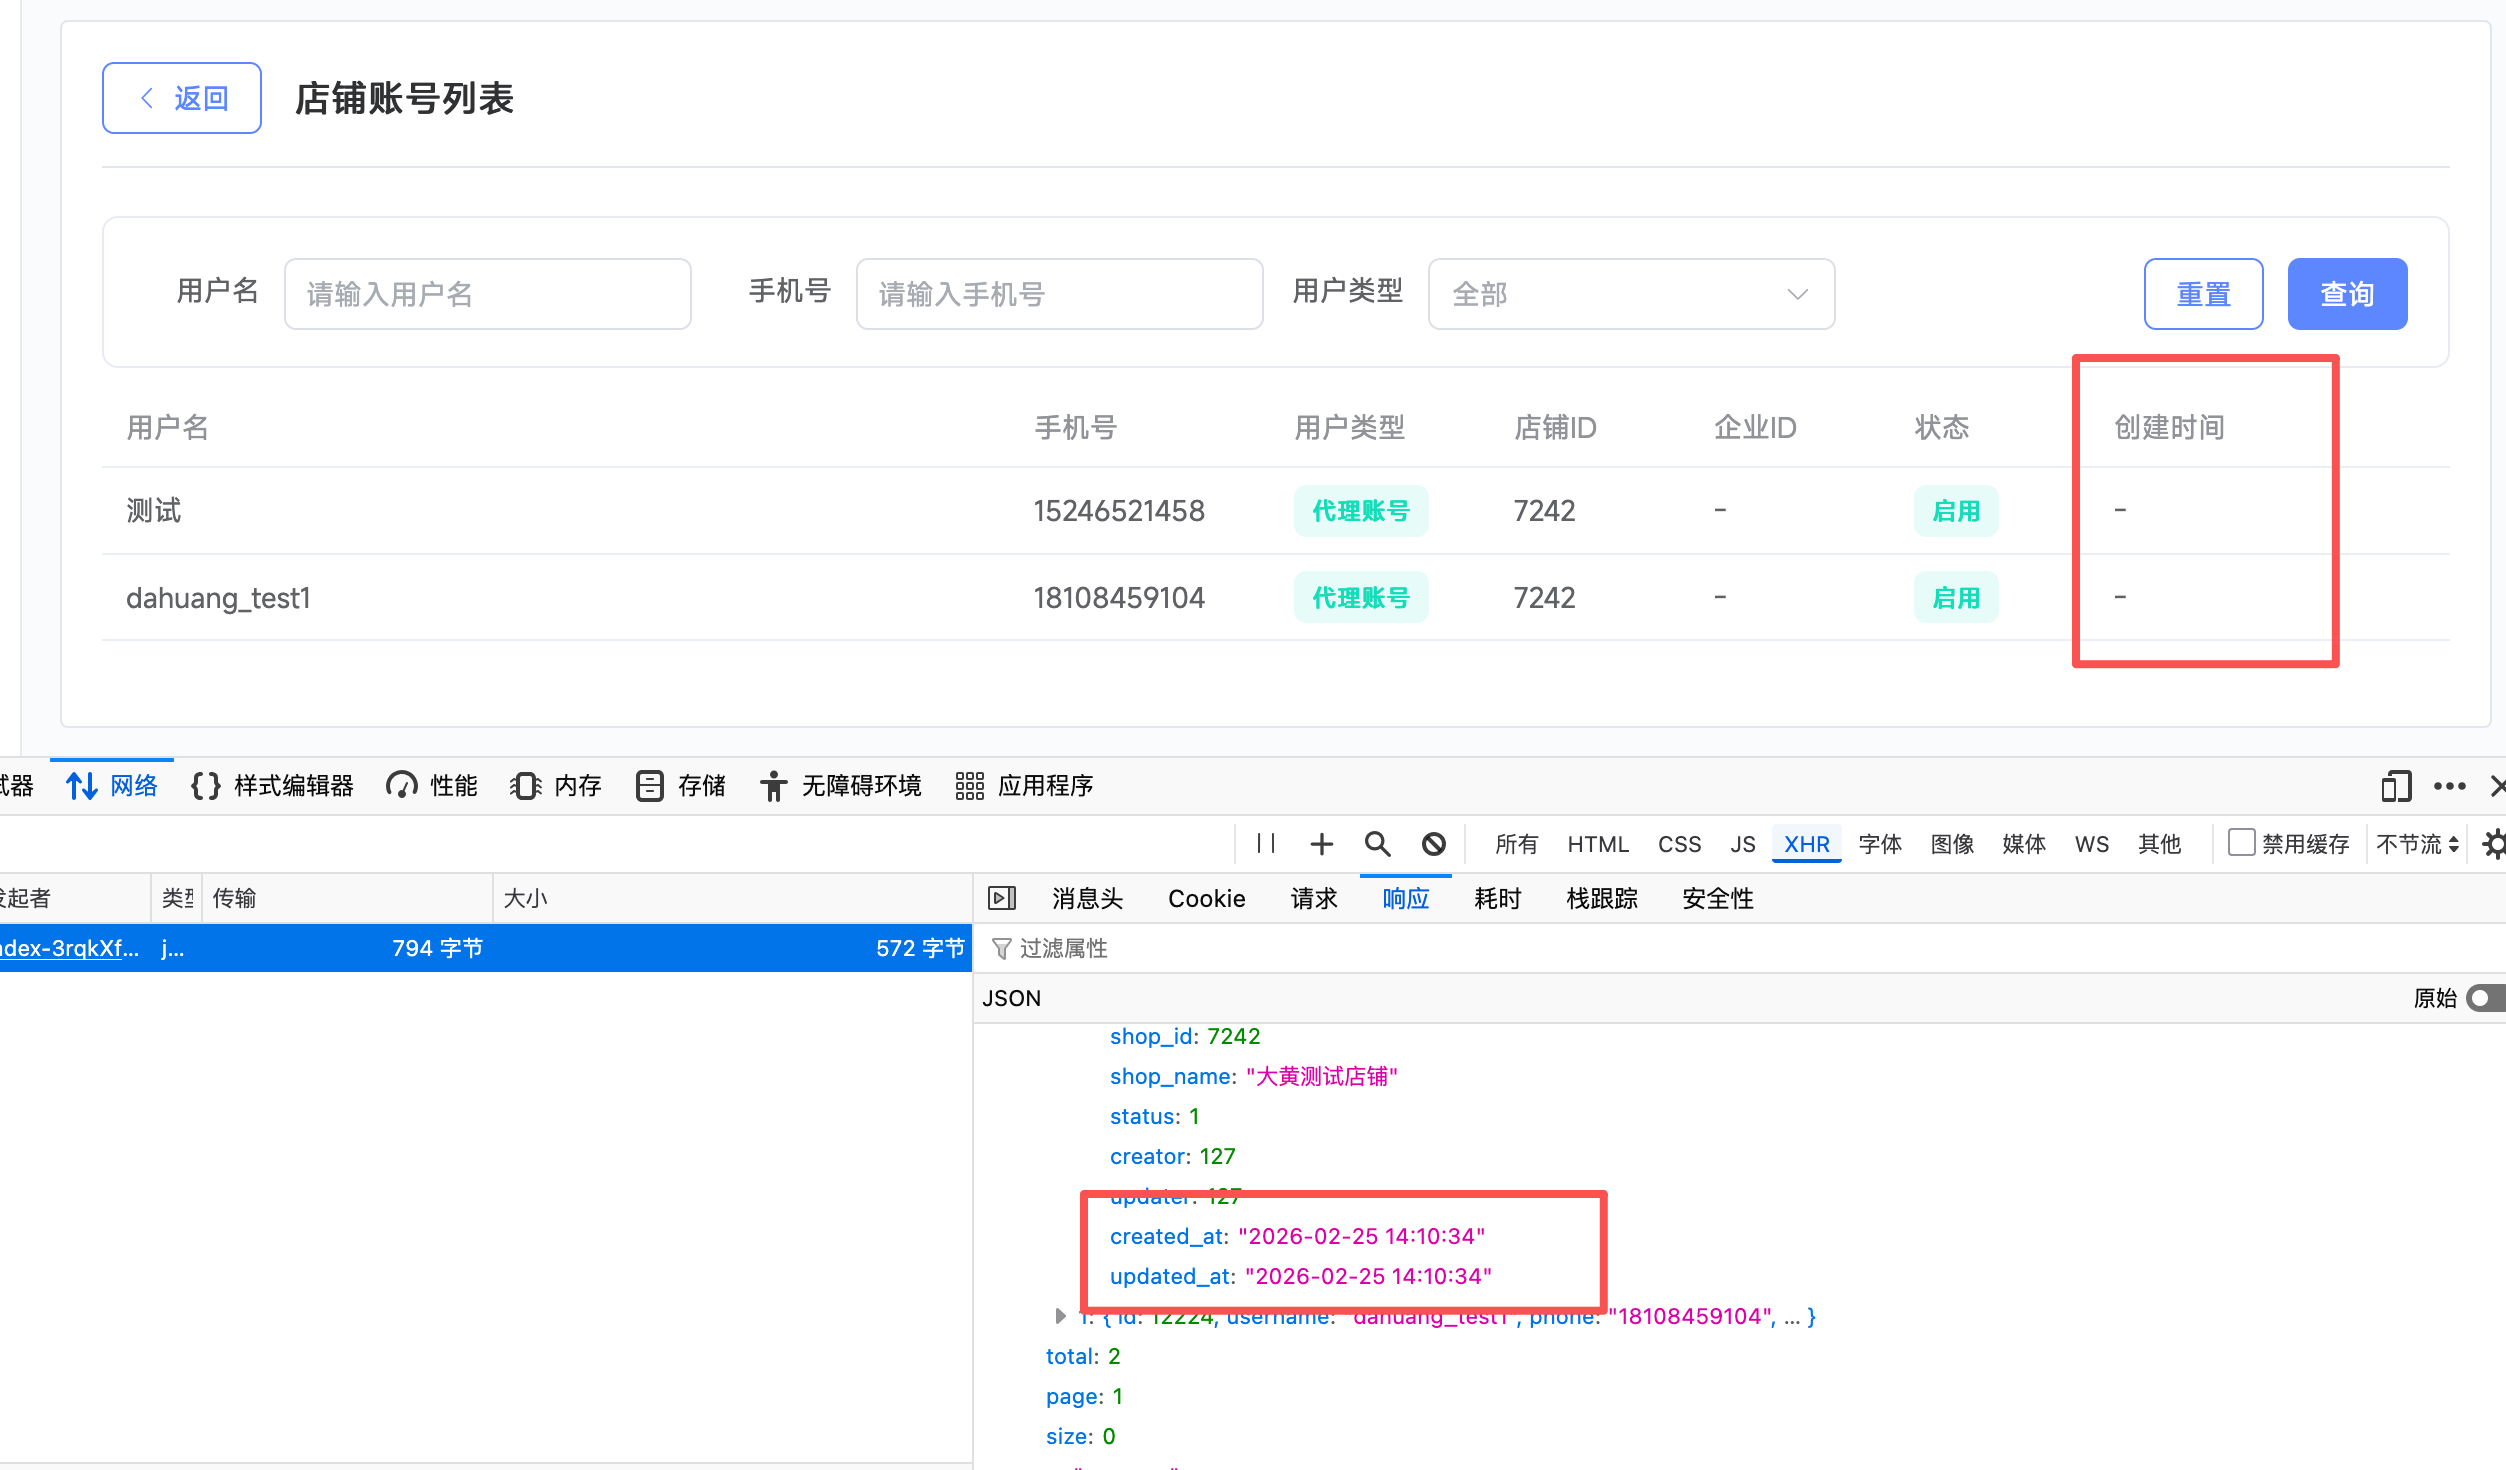The image size is (2506, 1470).
Task: Click the 返回 back button
Action: coord(182,98)
